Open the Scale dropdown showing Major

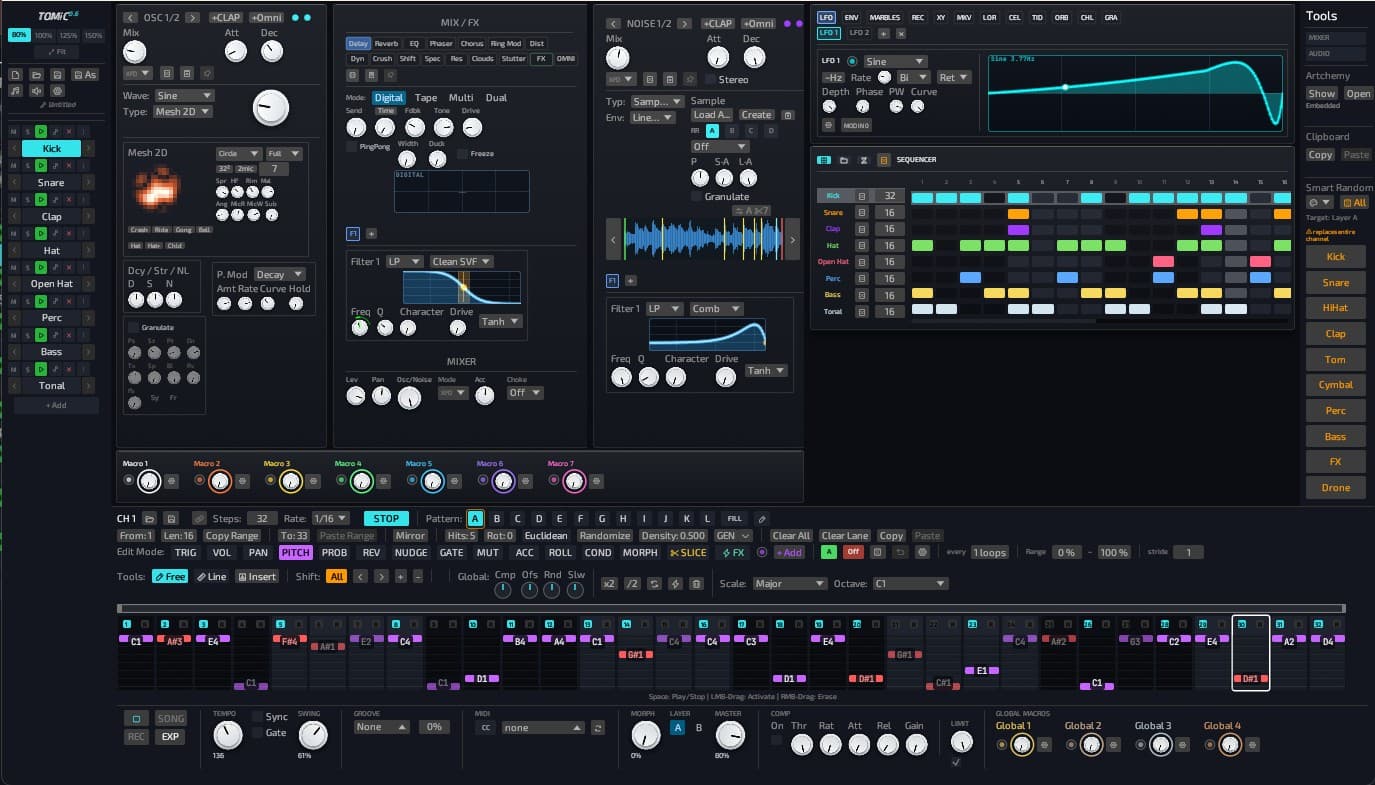point(790,584)
